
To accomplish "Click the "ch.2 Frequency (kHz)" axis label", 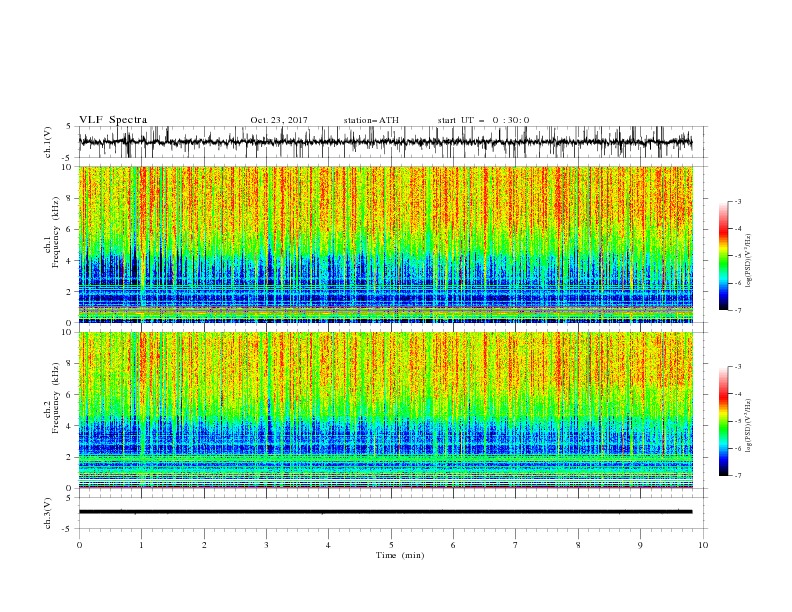I will pos(52,398).
